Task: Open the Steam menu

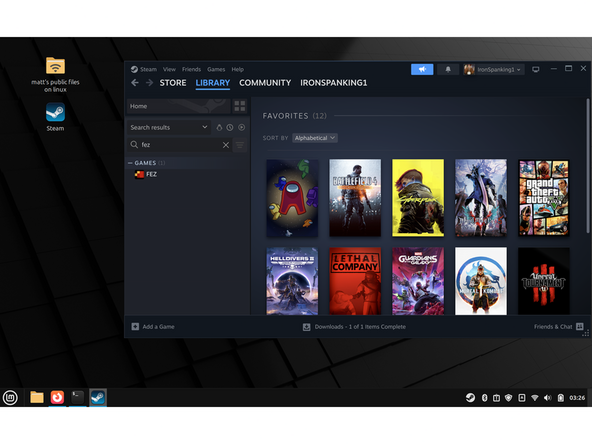Action: tap(148, 69)
